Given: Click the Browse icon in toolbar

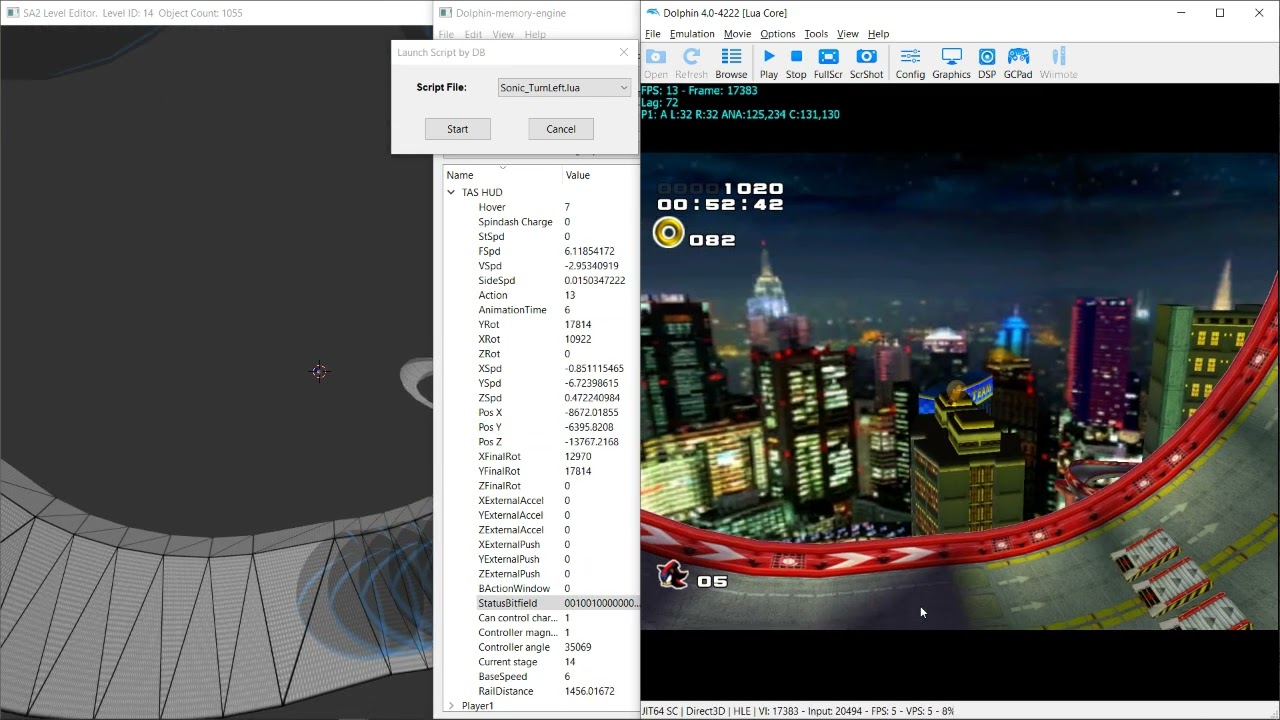Looking at the screenshot, I should click(x=731, y=57).
